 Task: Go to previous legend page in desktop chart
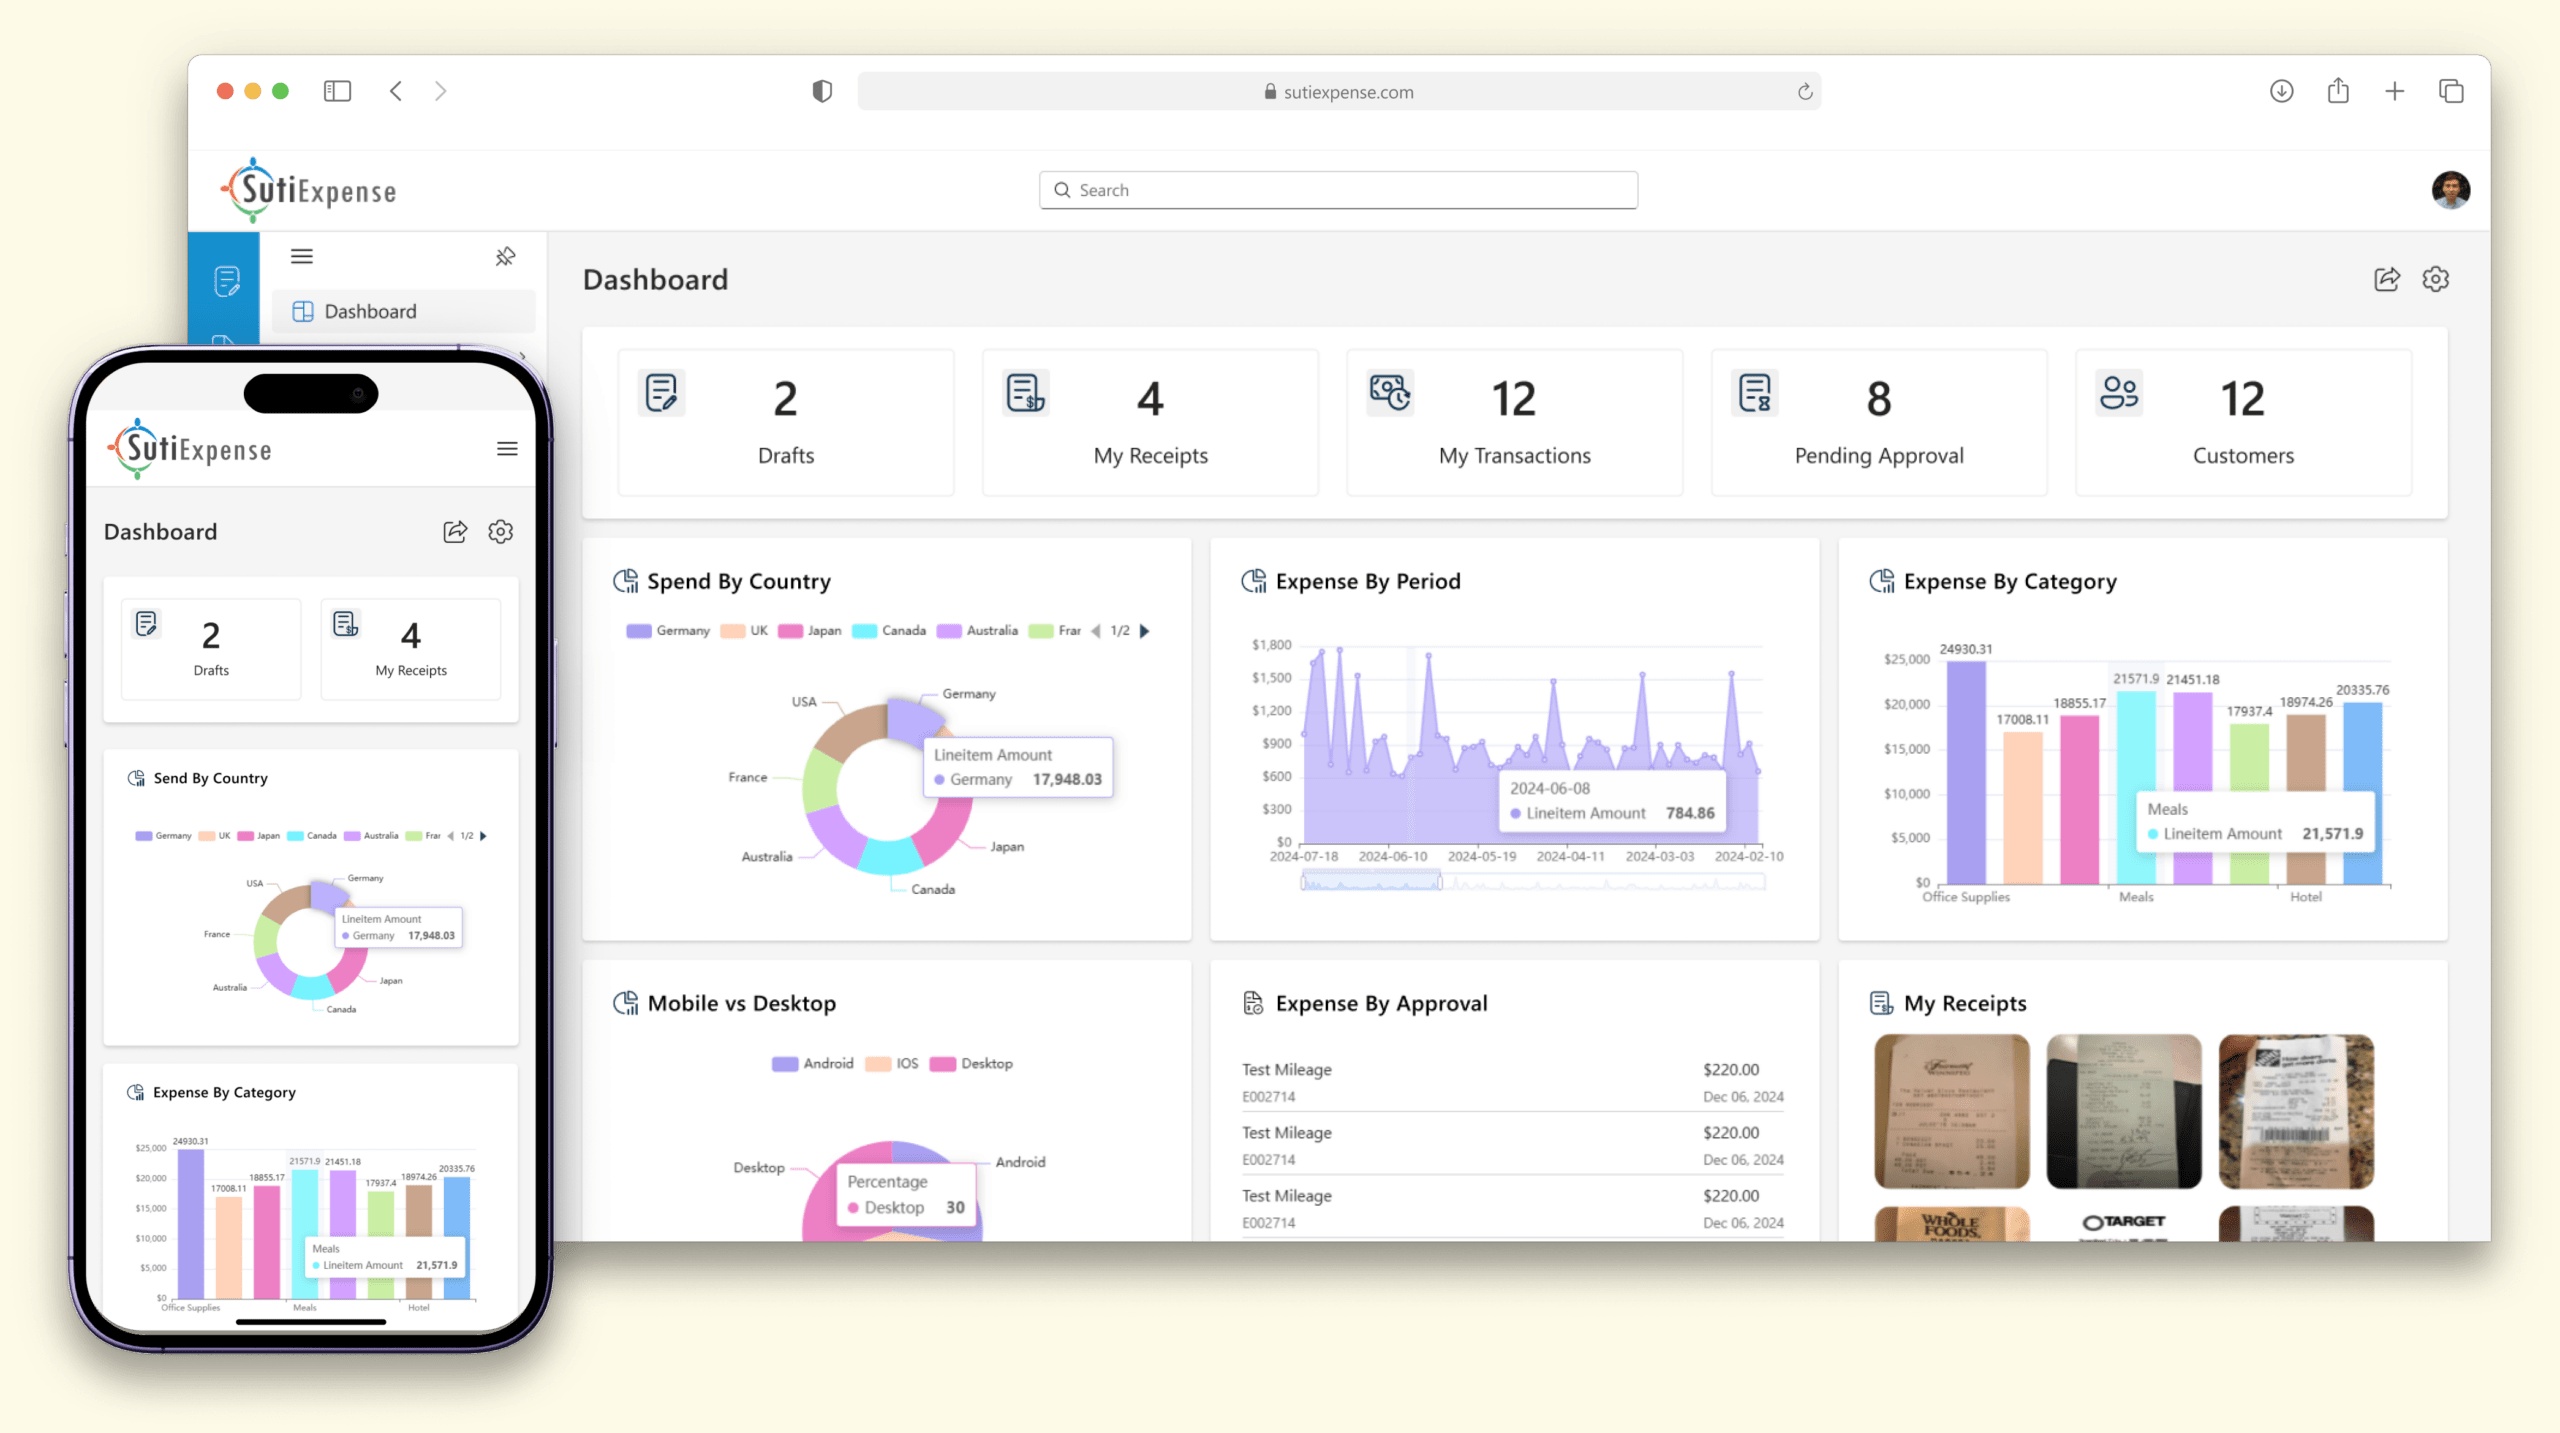[x=1096, y=631]
